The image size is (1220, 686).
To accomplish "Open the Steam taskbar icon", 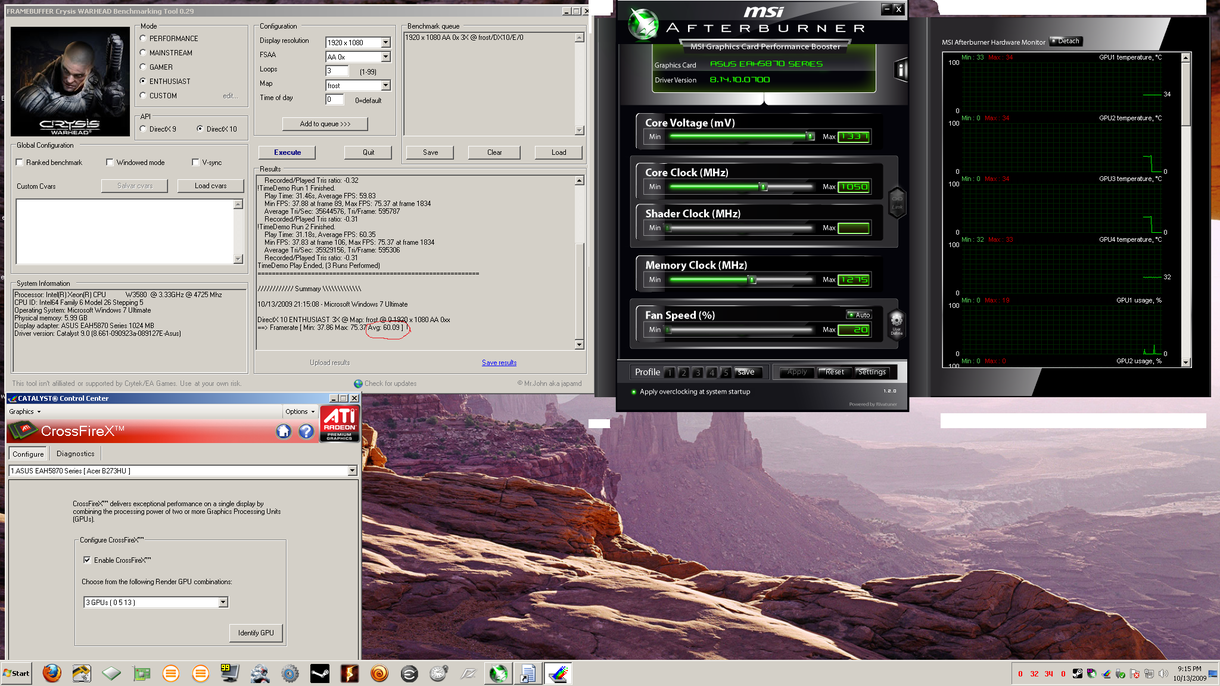I will click(319, 674).
